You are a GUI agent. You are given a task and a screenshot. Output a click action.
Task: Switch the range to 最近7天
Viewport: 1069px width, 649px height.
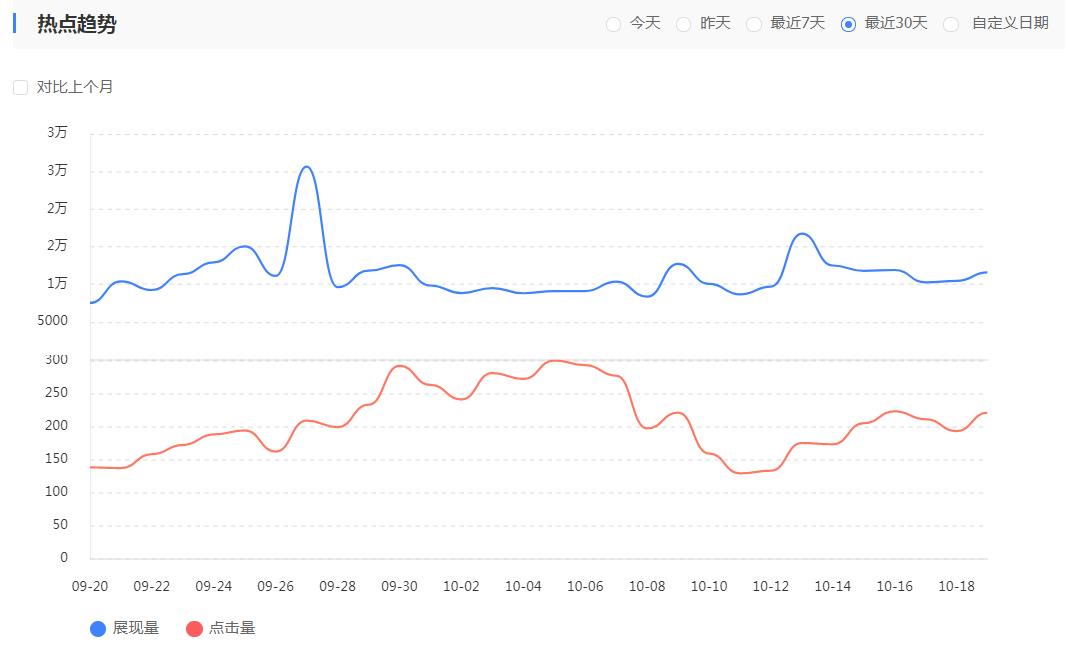(x=754, y=24)
